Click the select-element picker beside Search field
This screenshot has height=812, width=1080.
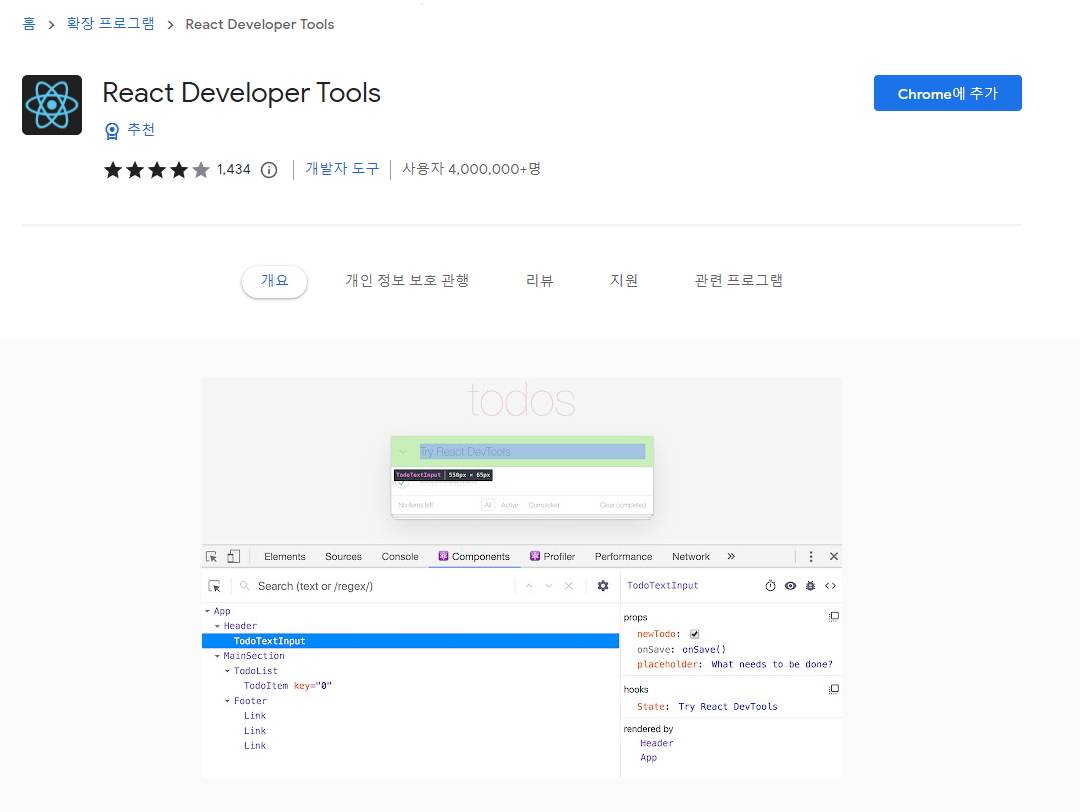(x=214, y=586)
